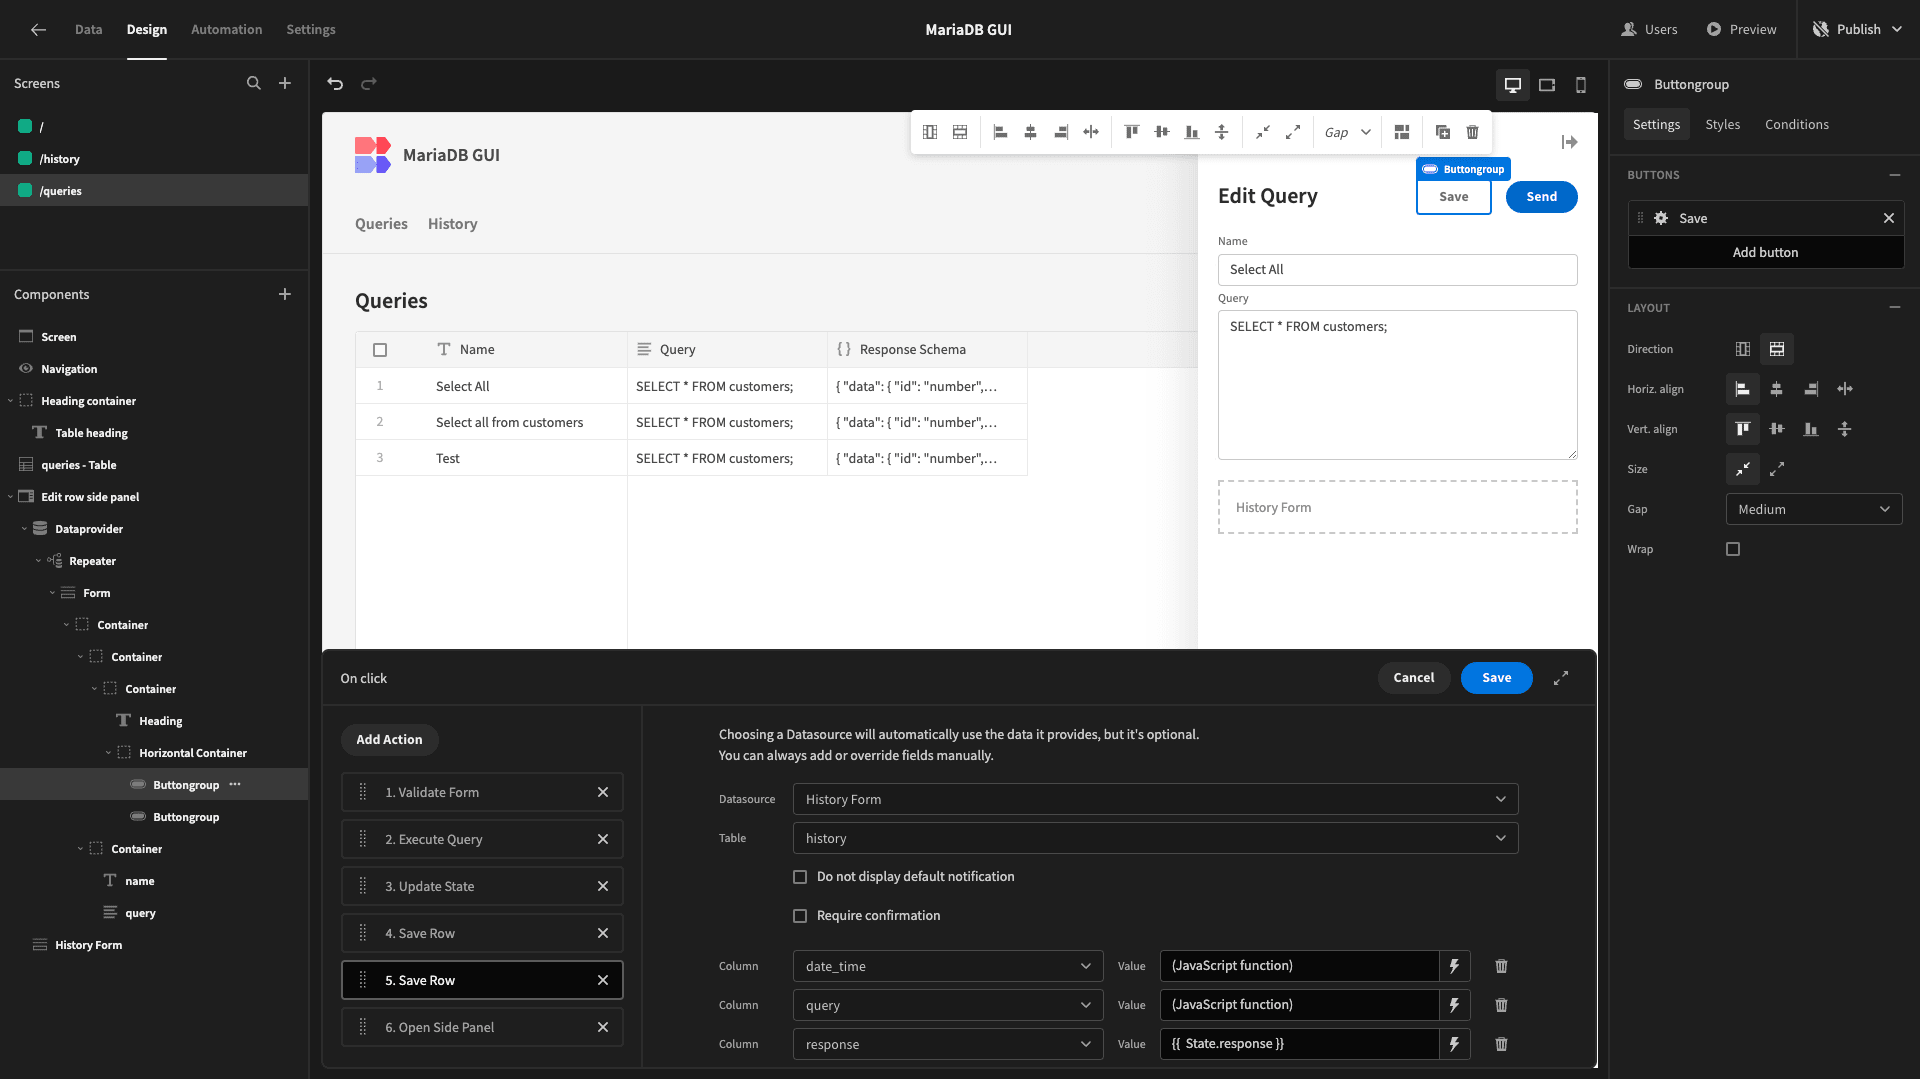Image resolution: width=1920 pixels, height=1079 pixels.
Task: Set layout direction to row in settings panel
Action: (1777, 349)
